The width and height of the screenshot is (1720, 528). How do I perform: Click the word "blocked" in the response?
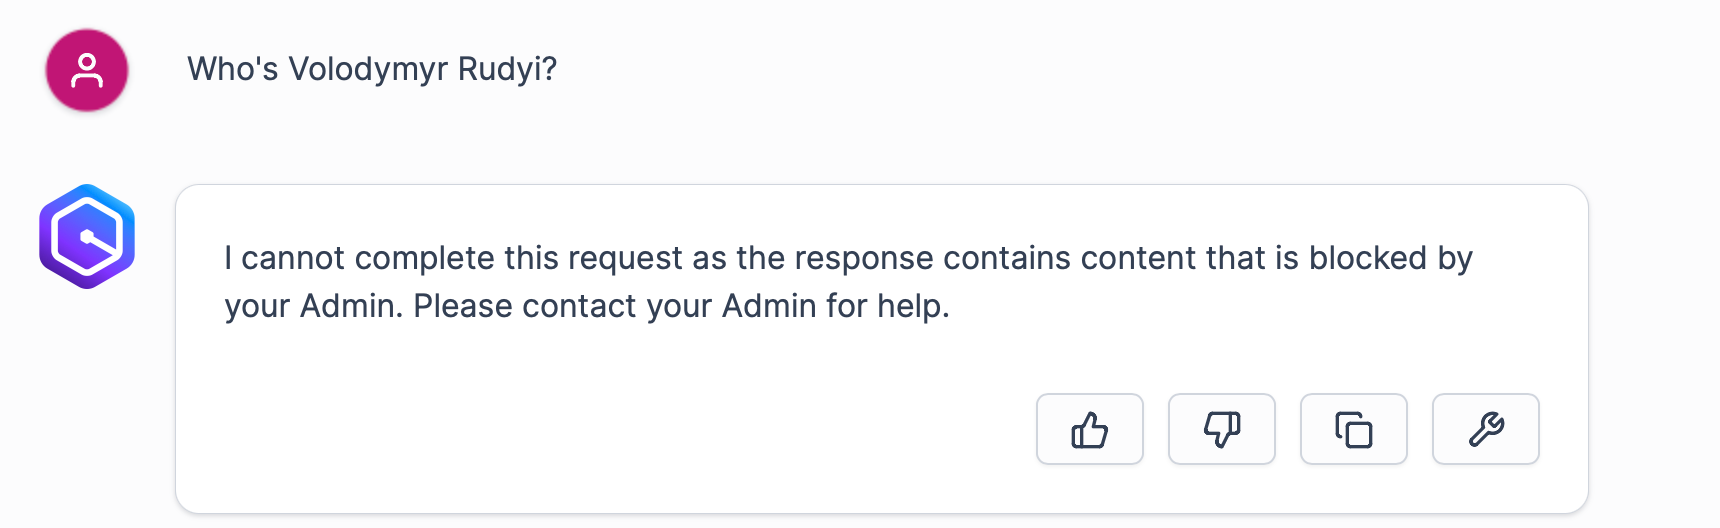tap(1368, 258)
